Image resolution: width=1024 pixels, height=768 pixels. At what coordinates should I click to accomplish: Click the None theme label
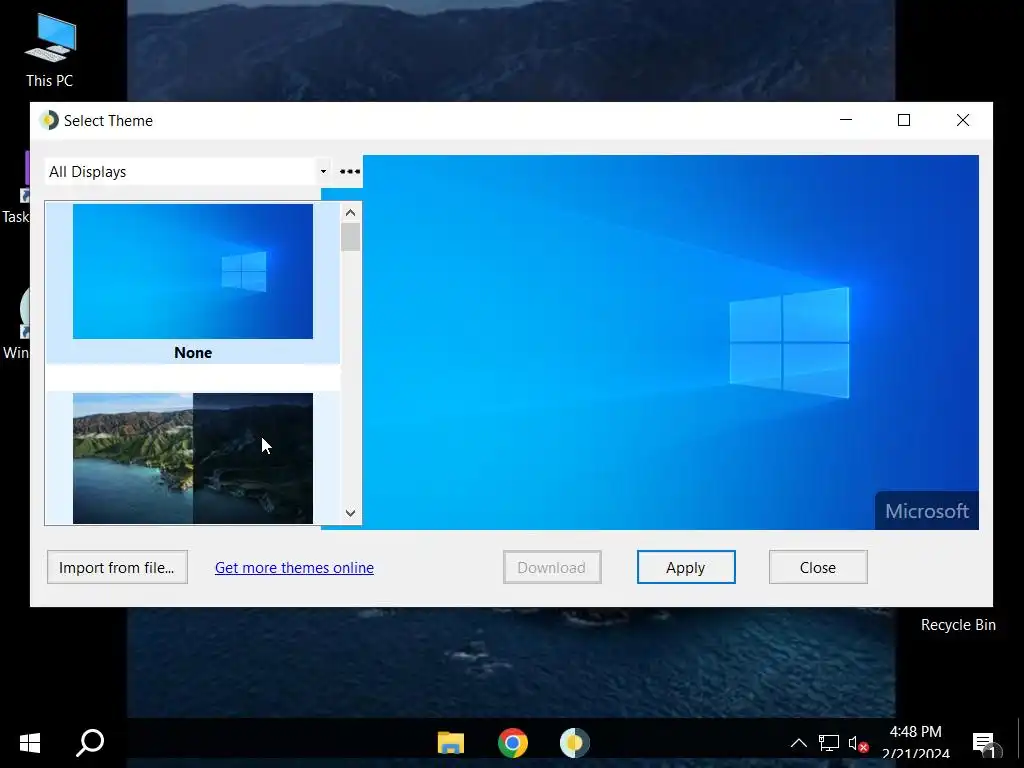[x=193, y=353]
